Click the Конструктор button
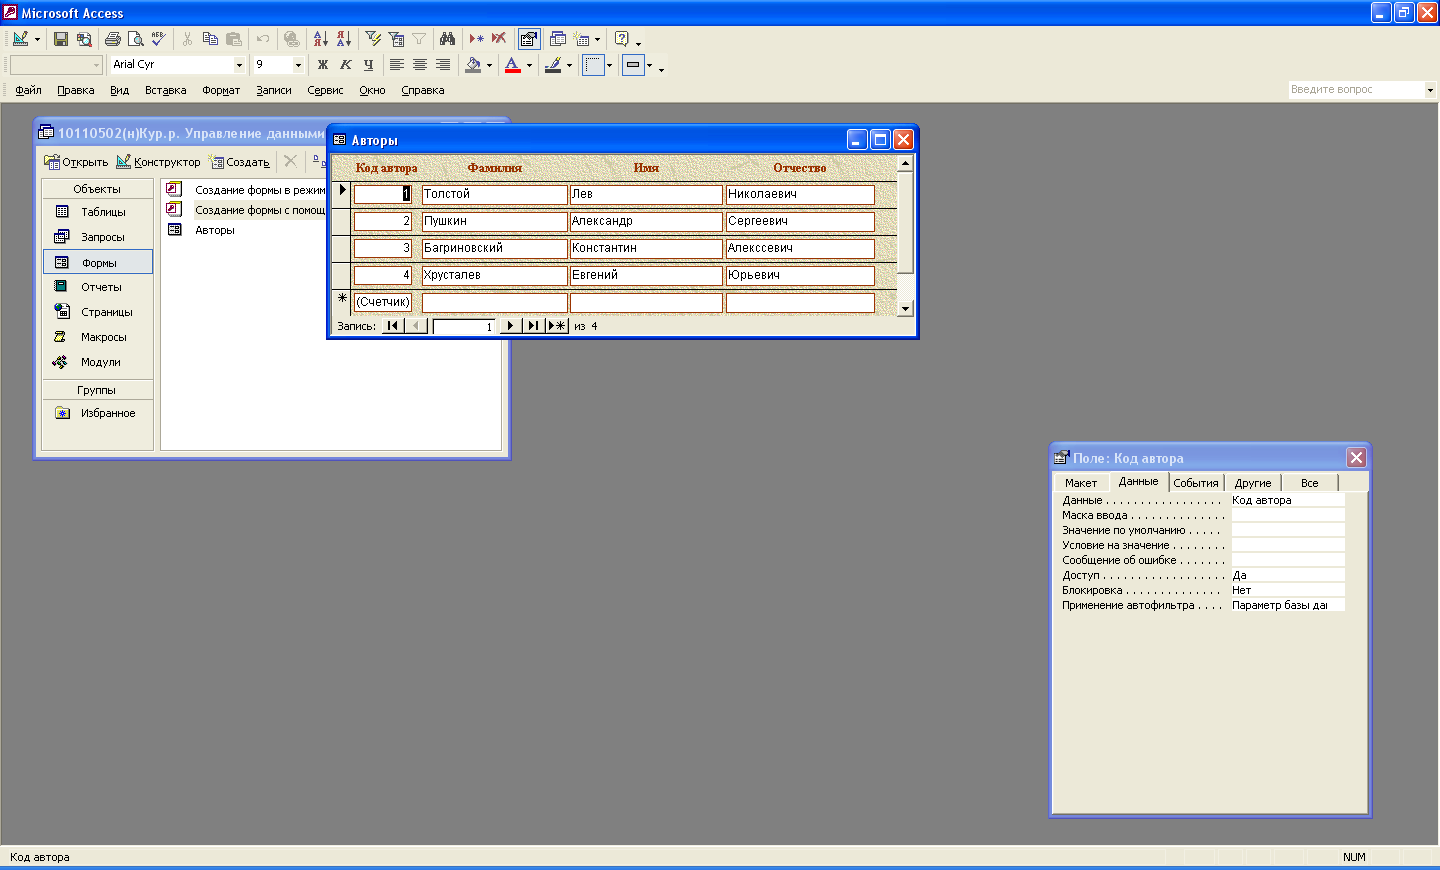The width and height of the screenshot is (1440, 870). [158, 162]
